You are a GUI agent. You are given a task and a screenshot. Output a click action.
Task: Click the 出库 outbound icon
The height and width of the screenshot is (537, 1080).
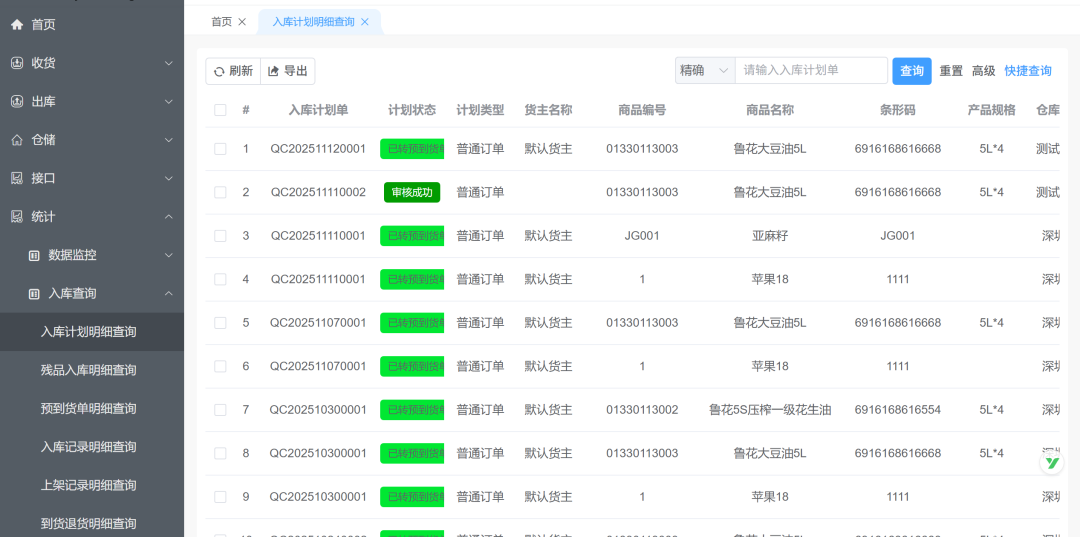click(17, 102)
